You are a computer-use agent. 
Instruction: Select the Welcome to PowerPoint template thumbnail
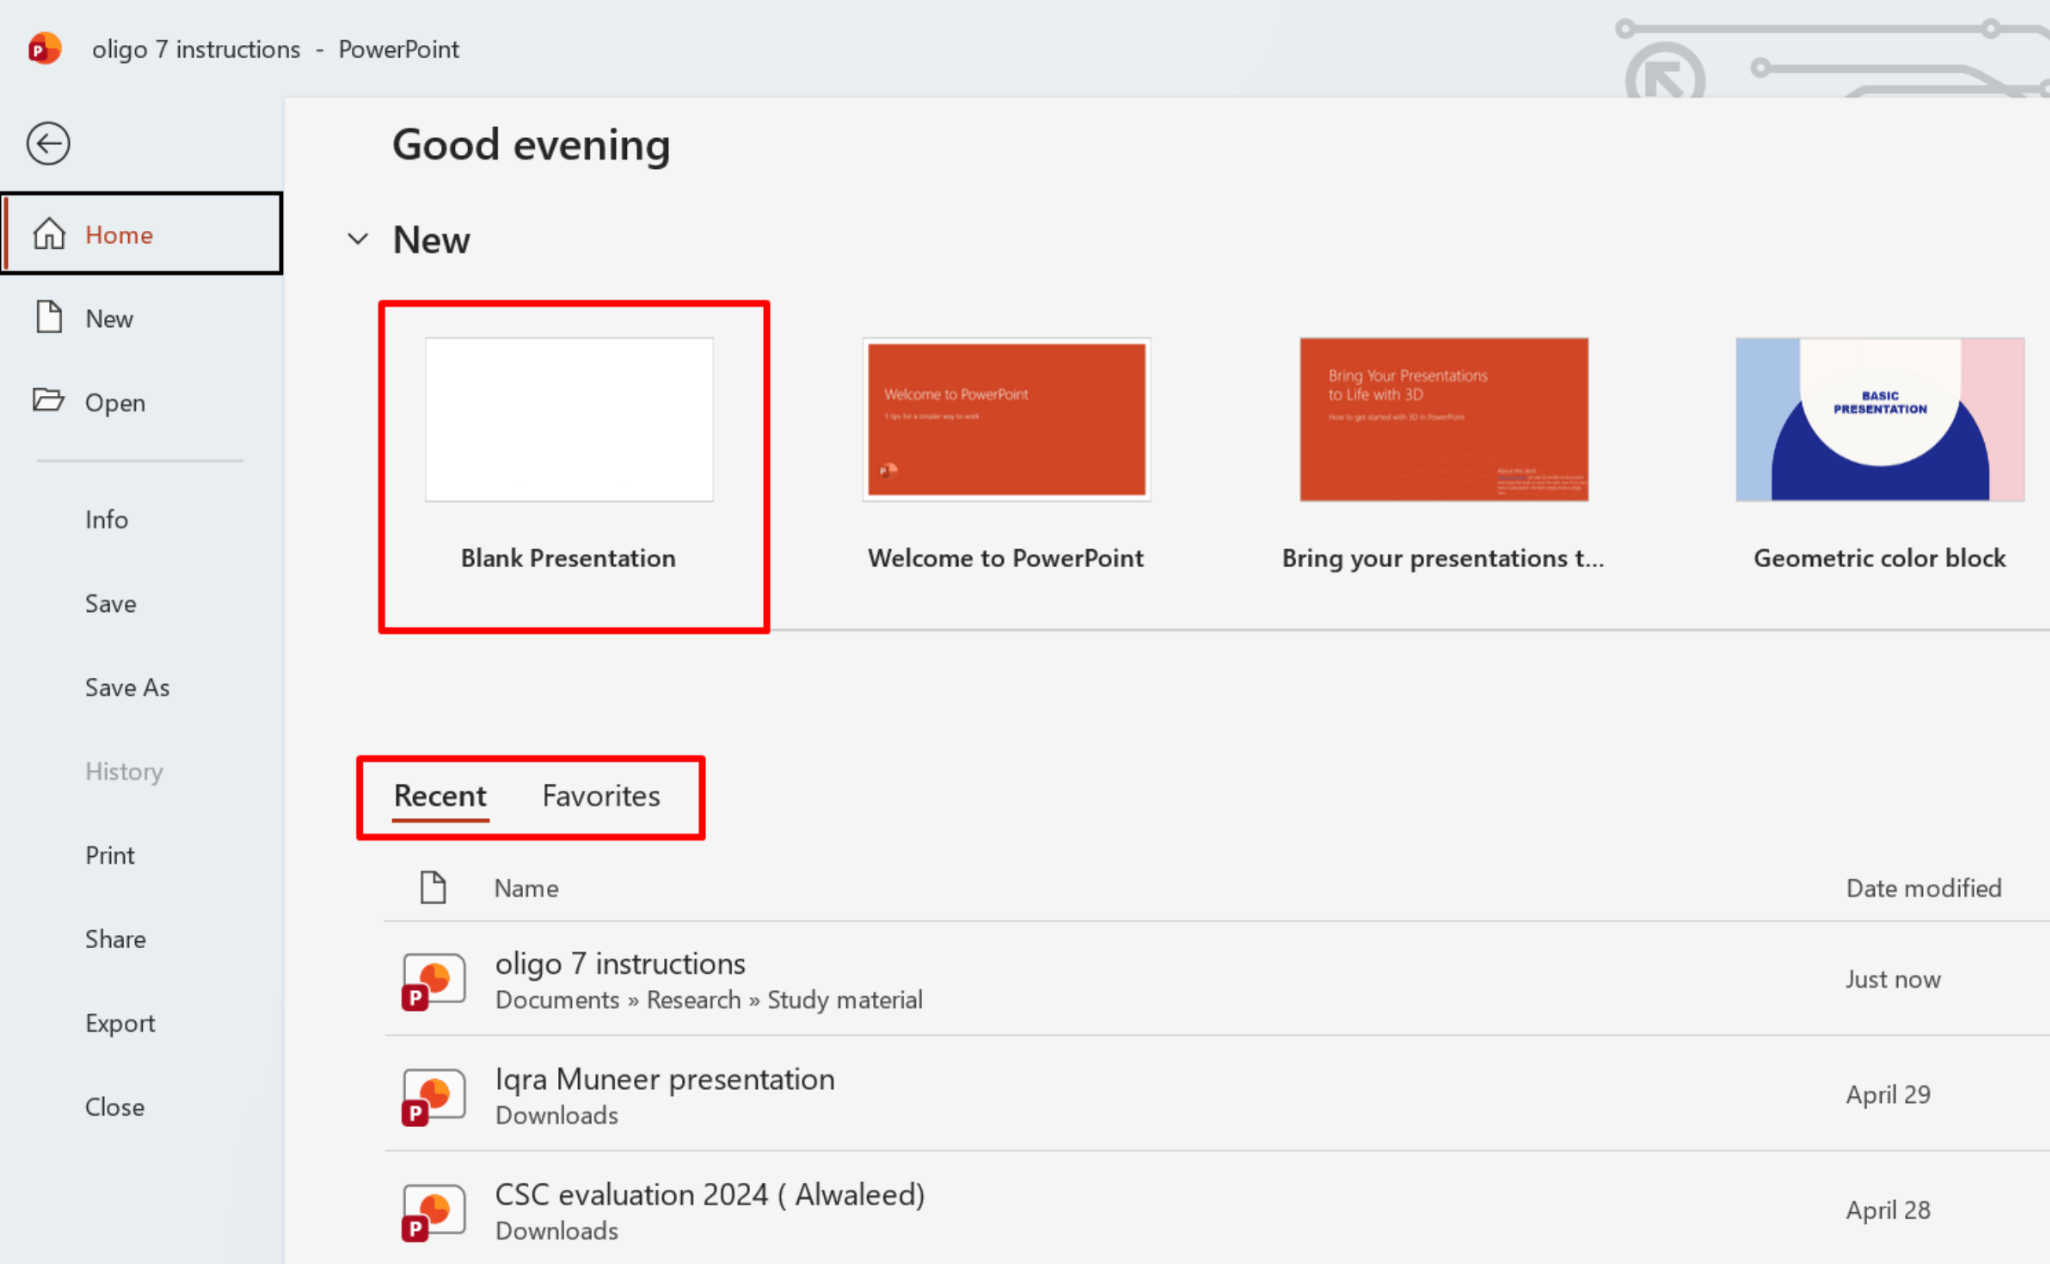click(x=1007, y=419)
